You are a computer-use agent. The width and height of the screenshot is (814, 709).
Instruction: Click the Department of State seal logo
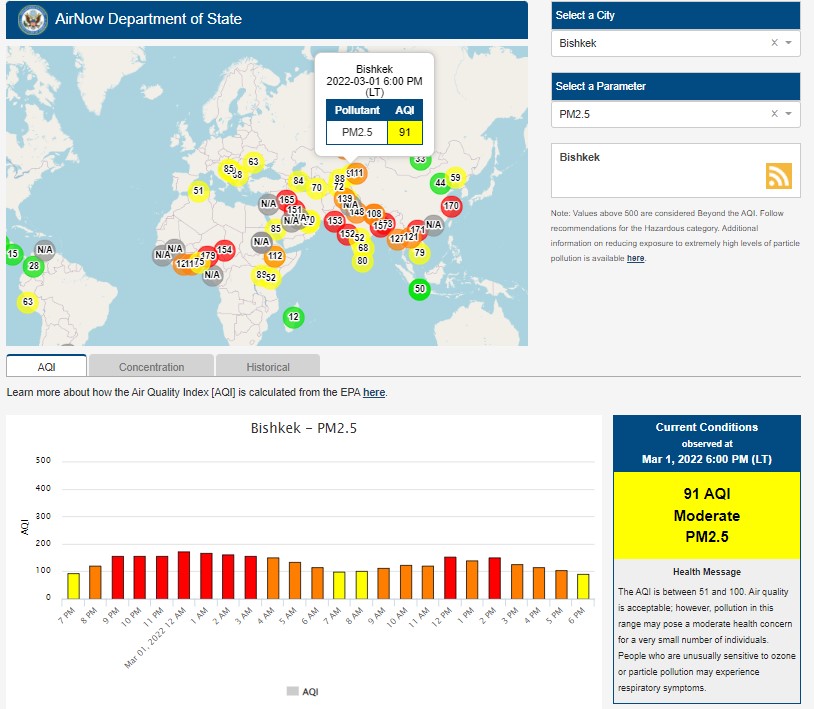[31, 18]
